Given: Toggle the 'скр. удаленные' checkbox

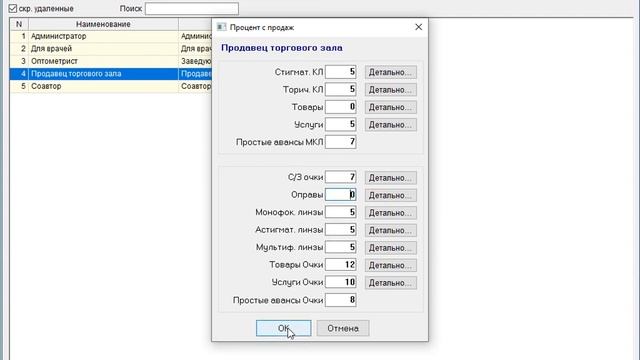Looking at the screenshot, I should [x=13, y=8].
